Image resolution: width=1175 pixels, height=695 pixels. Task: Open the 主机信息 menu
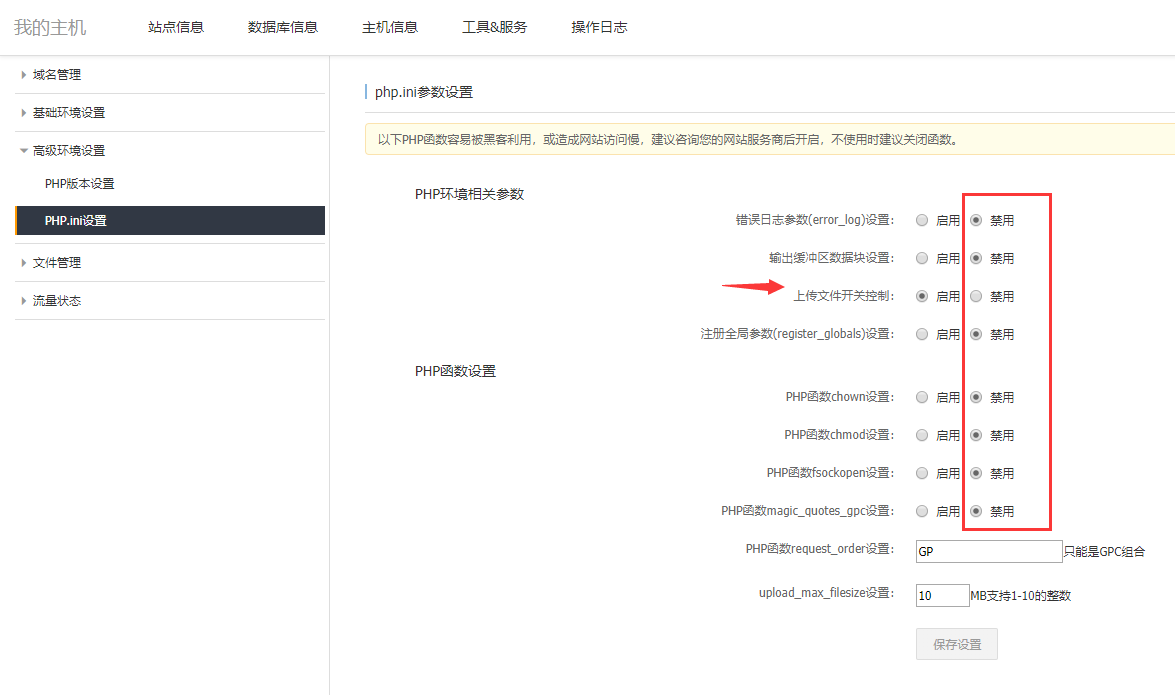(x=391, y=27)
